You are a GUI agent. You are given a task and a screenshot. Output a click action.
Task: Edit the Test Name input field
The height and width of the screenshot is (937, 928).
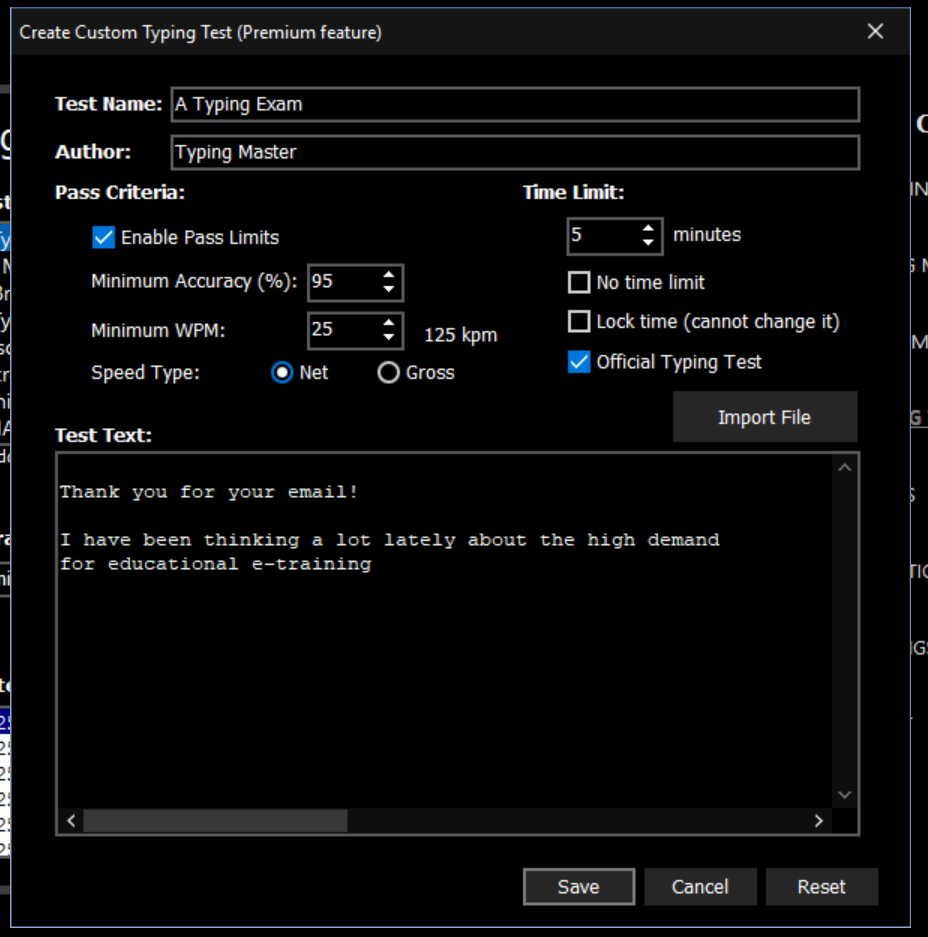click(x=515, y=105)
